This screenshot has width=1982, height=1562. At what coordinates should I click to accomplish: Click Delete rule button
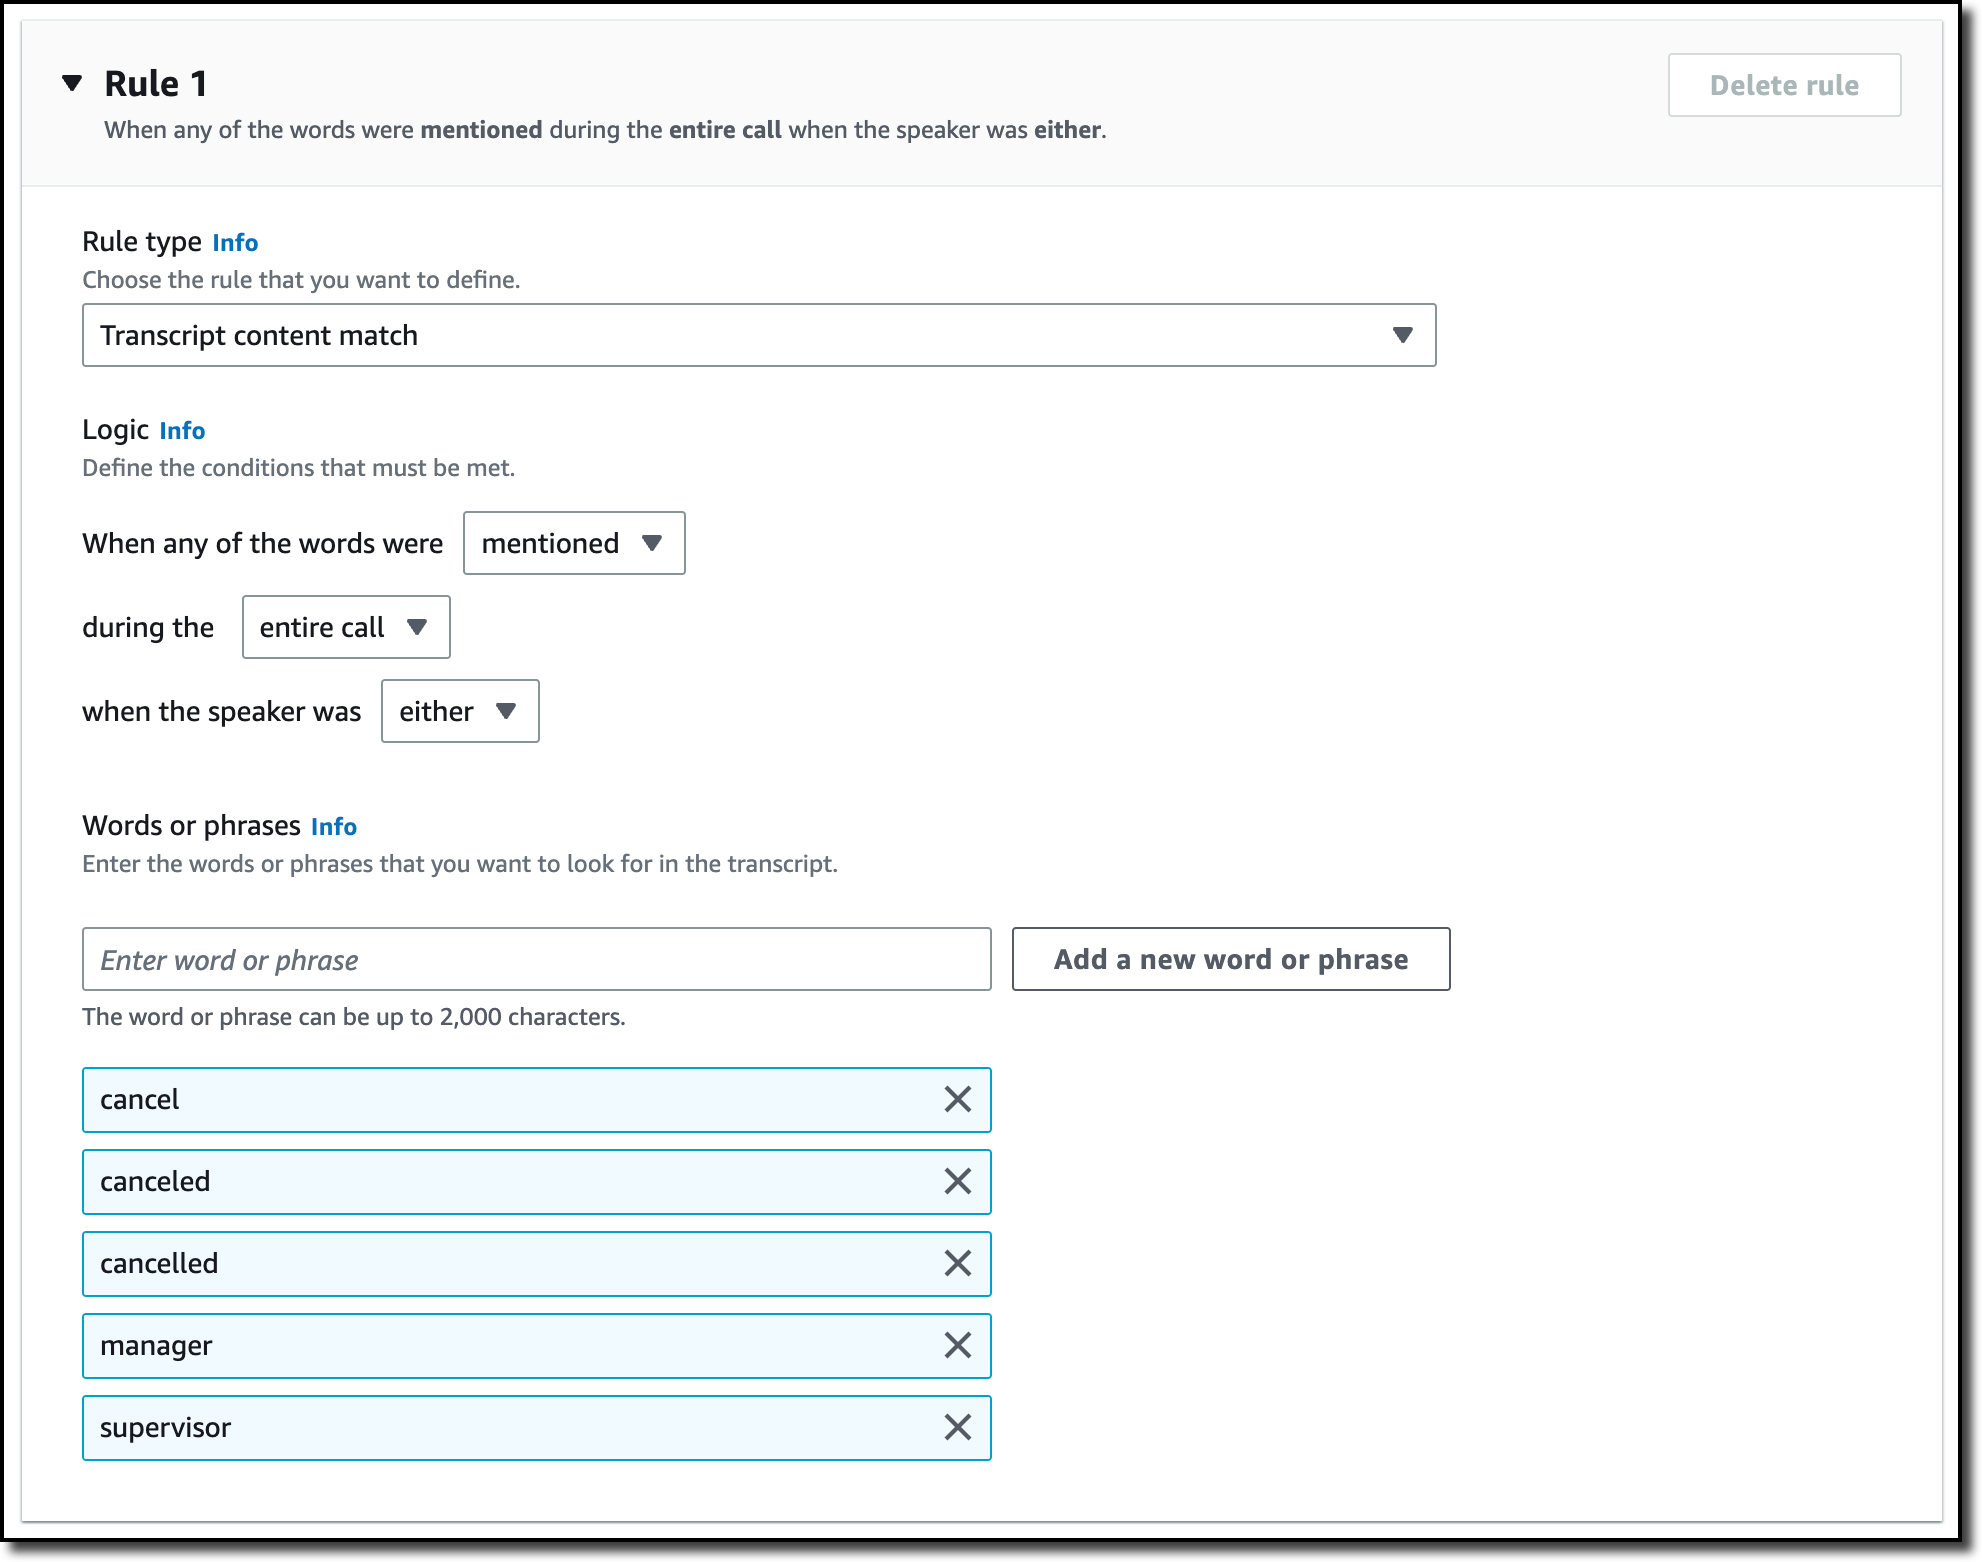tap(1783, 85)
